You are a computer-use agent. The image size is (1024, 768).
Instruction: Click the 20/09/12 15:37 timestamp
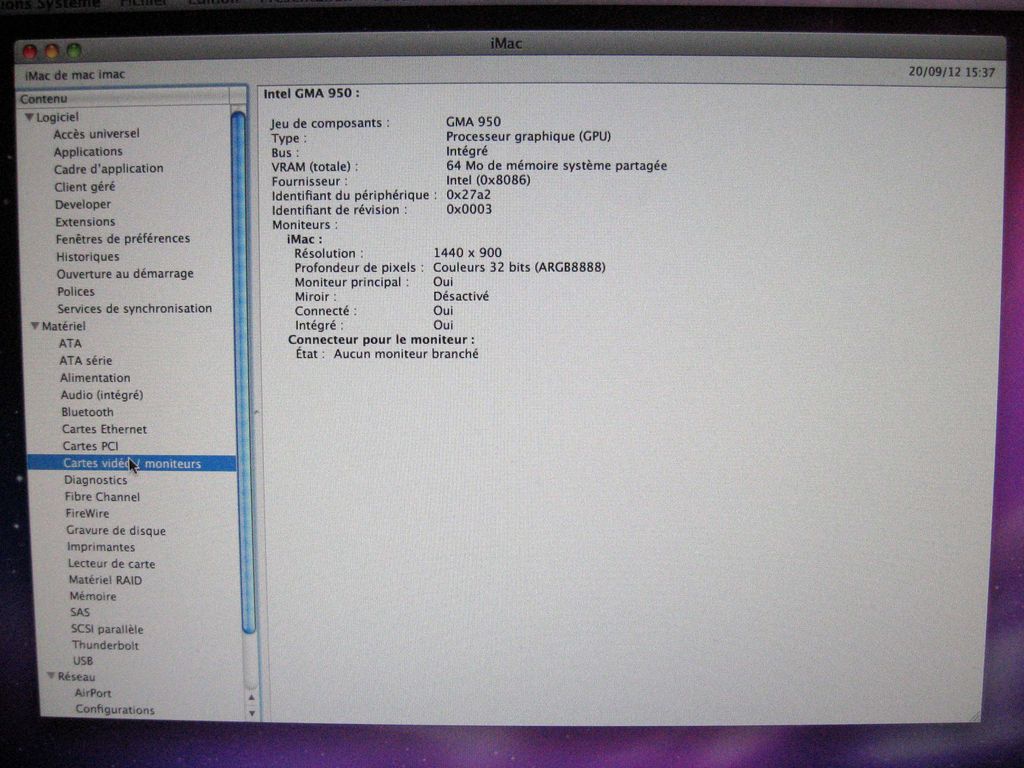point(952,72)
